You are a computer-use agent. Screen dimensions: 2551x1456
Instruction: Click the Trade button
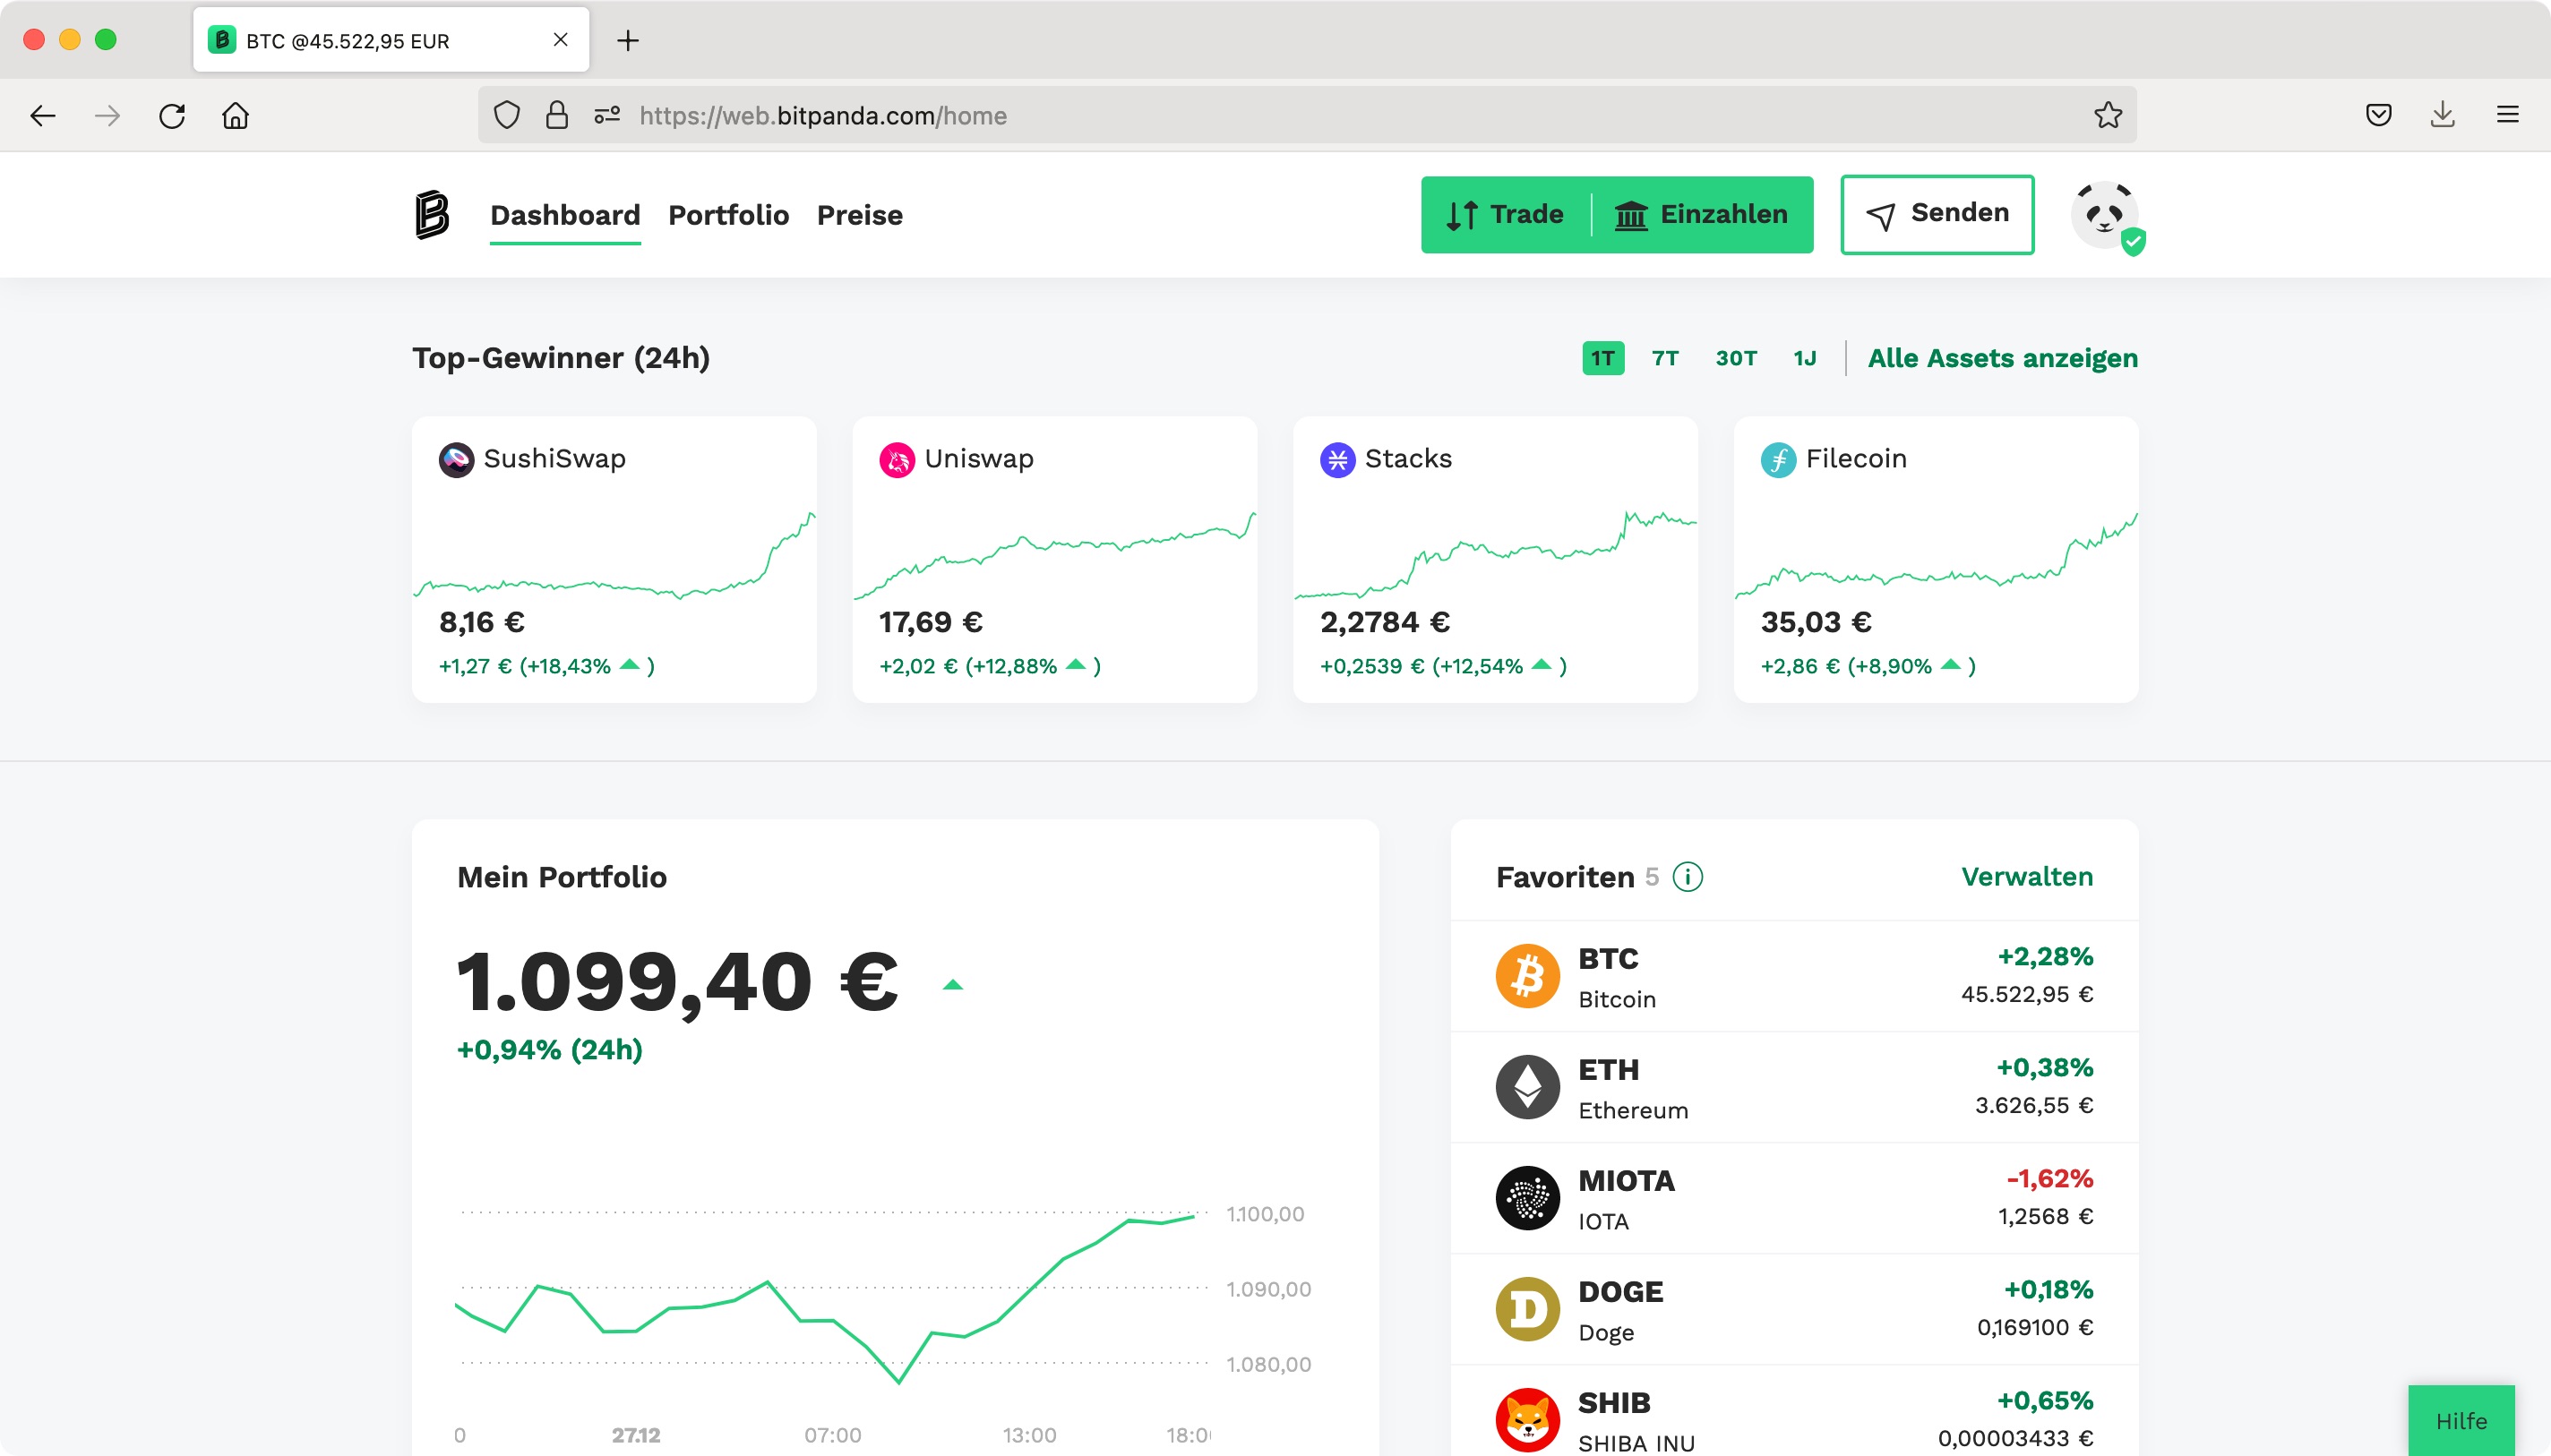point(1505,215)
